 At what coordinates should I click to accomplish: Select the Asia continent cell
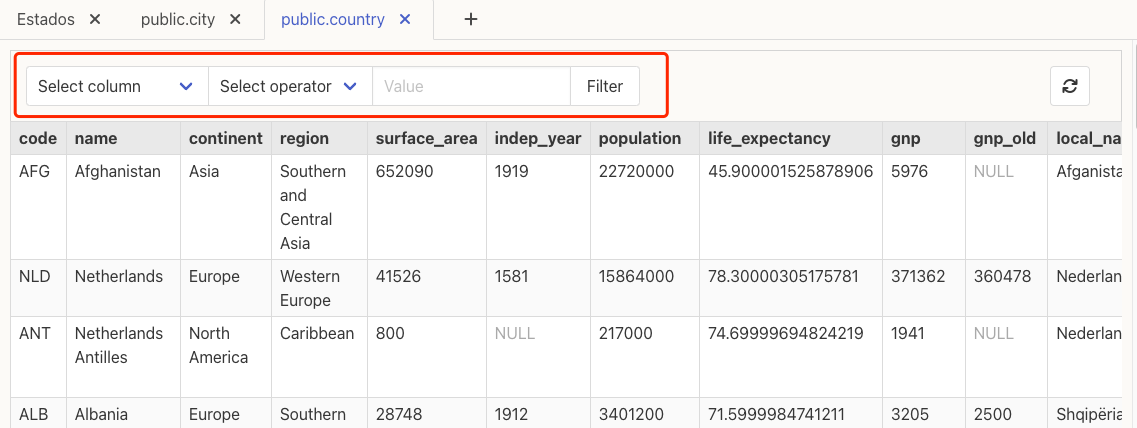click(x=226, y=207)
